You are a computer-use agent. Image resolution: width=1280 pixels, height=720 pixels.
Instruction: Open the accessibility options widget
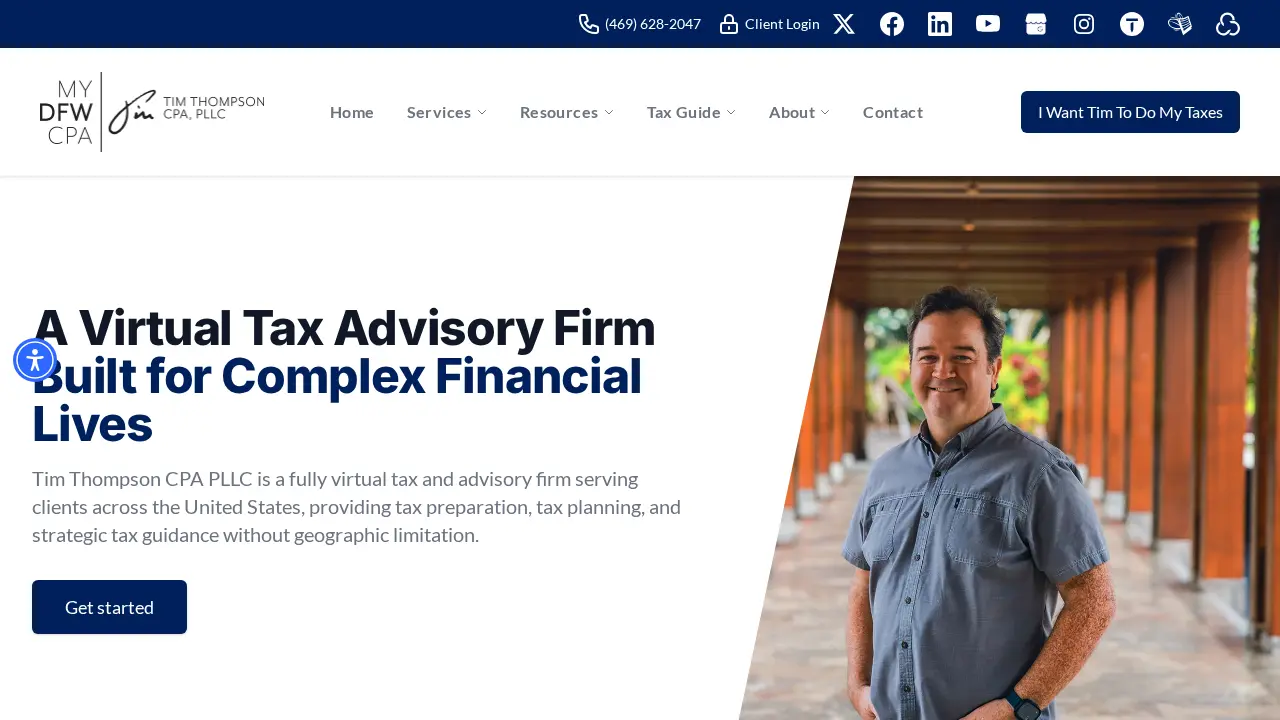coord(35,360)
